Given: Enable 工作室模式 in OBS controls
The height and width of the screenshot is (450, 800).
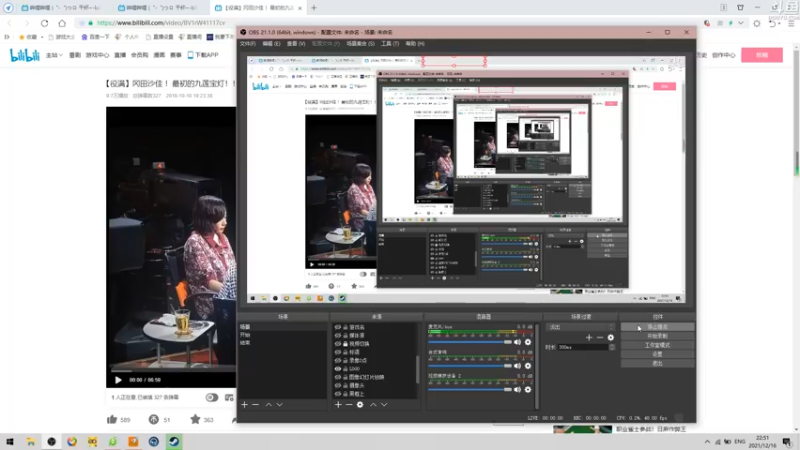Looking at the screenshot, I should click(657, 345).
